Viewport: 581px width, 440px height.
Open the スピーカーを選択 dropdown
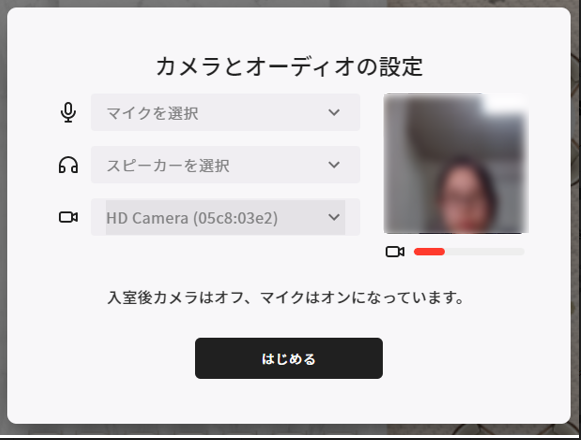pyautogui.click(x=225, y=165)
